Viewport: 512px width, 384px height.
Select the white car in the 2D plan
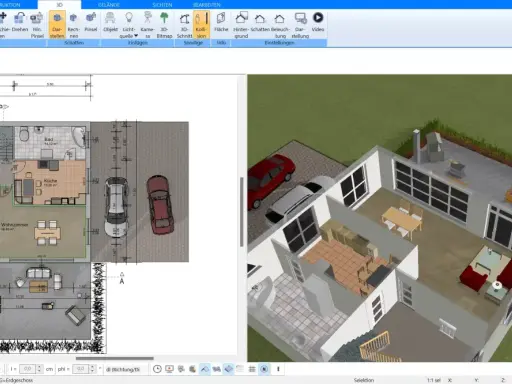tap(116, 207)
